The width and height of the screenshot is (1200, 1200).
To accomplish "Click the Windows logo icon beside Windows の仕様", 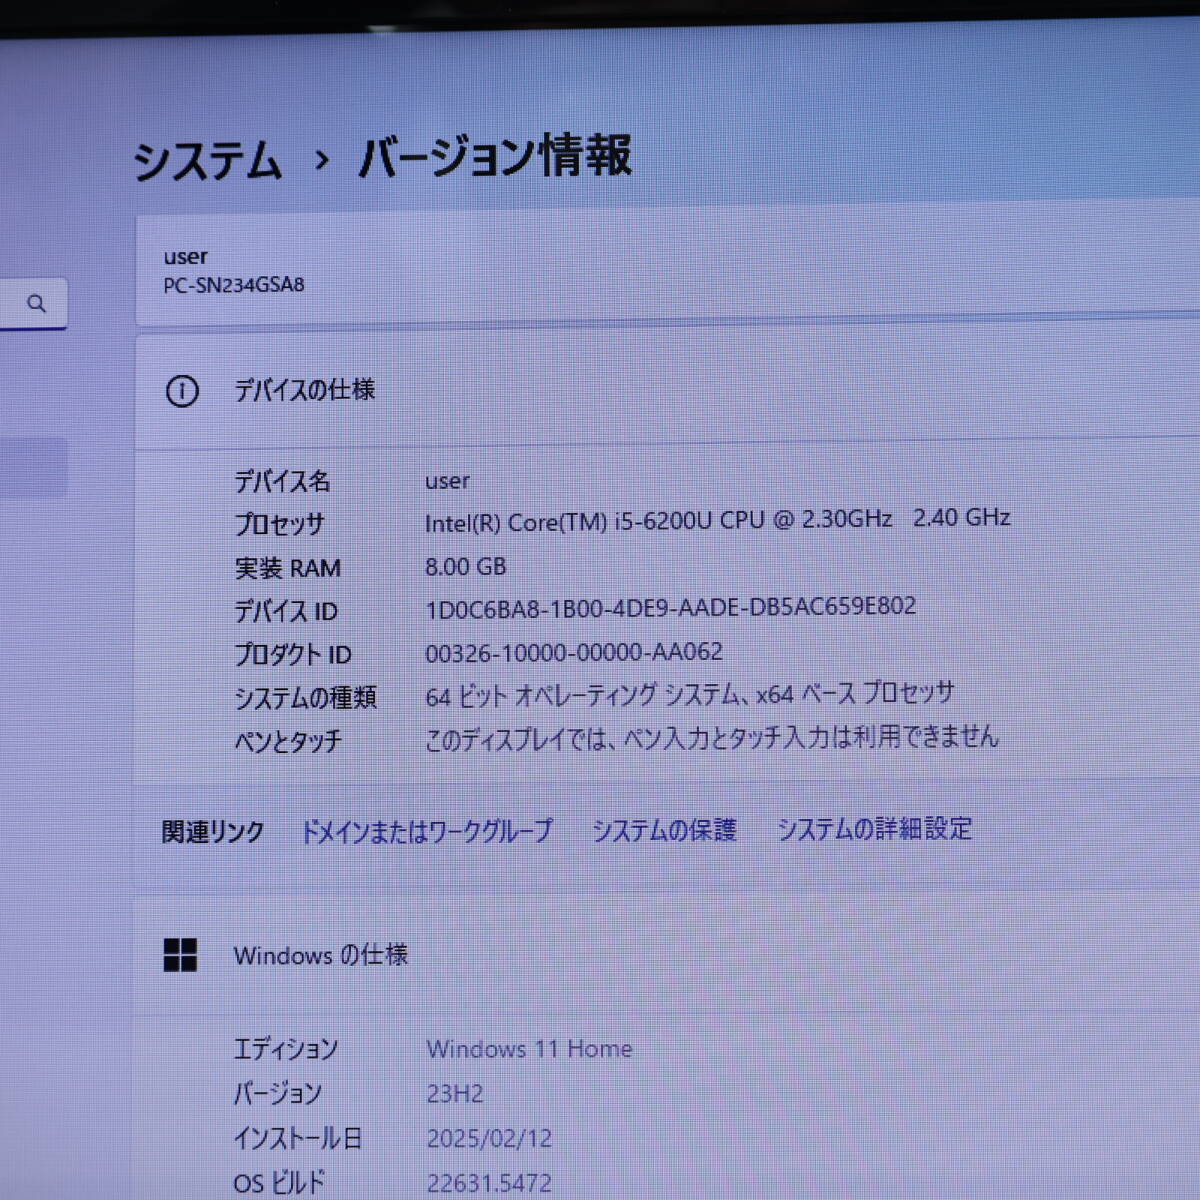I will tap(180, 955).
